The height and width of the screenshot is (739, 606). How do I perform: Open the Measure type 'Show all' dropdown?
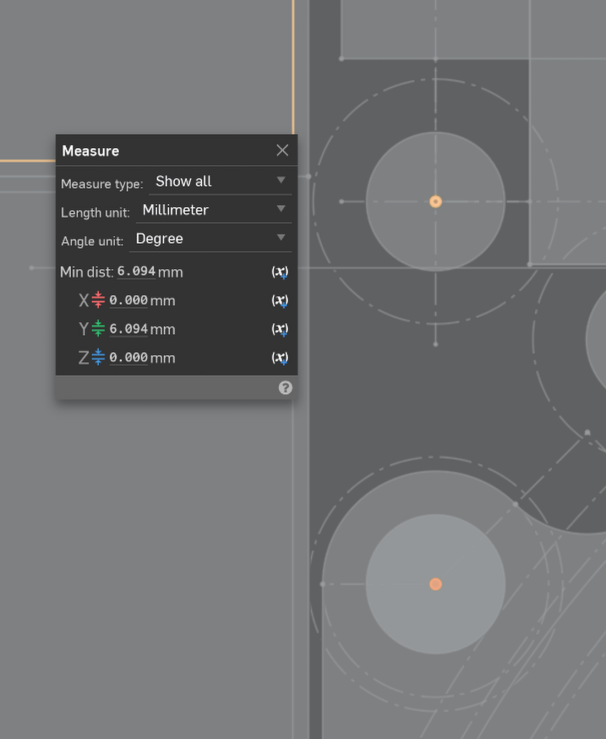220,181
